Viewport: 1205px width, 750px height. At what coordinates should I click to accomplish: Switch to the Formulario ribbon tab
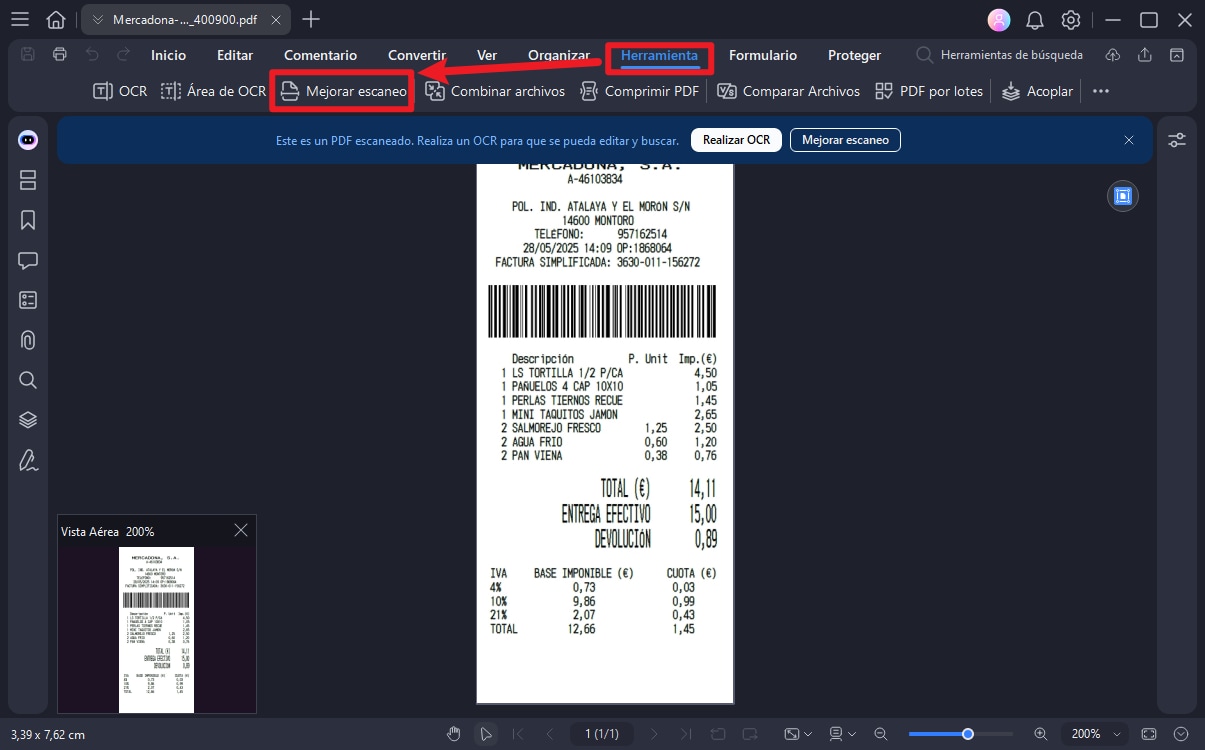[x=763, y=55]
